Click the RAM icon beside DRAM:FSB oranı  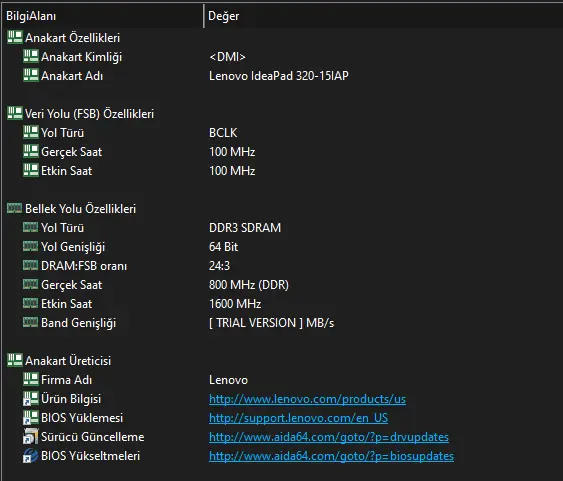pos(31,265)
